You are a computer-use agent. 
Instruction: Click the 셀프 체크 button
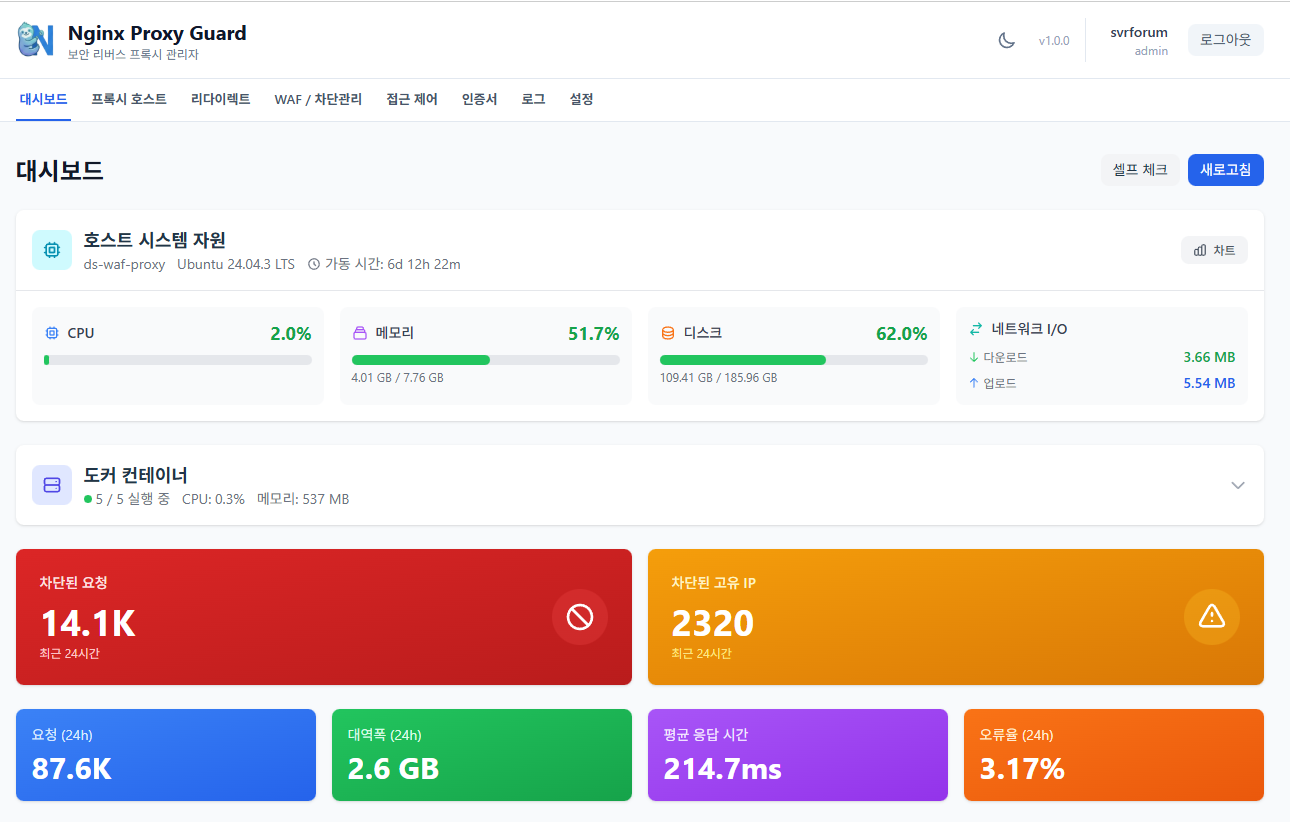click(1140, 170)
